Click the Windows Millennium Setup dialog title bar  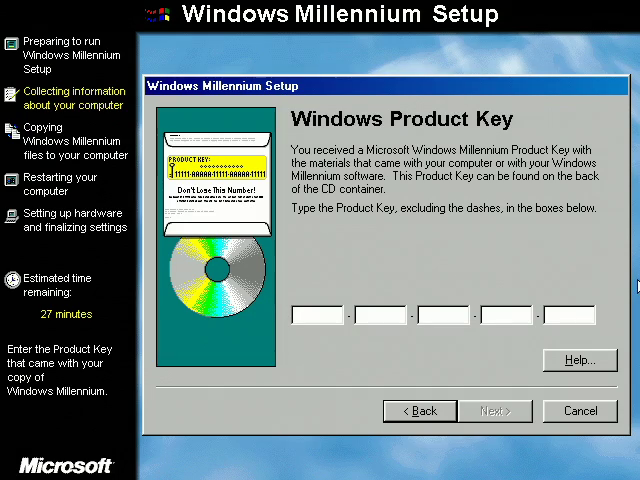pos(386,86)
